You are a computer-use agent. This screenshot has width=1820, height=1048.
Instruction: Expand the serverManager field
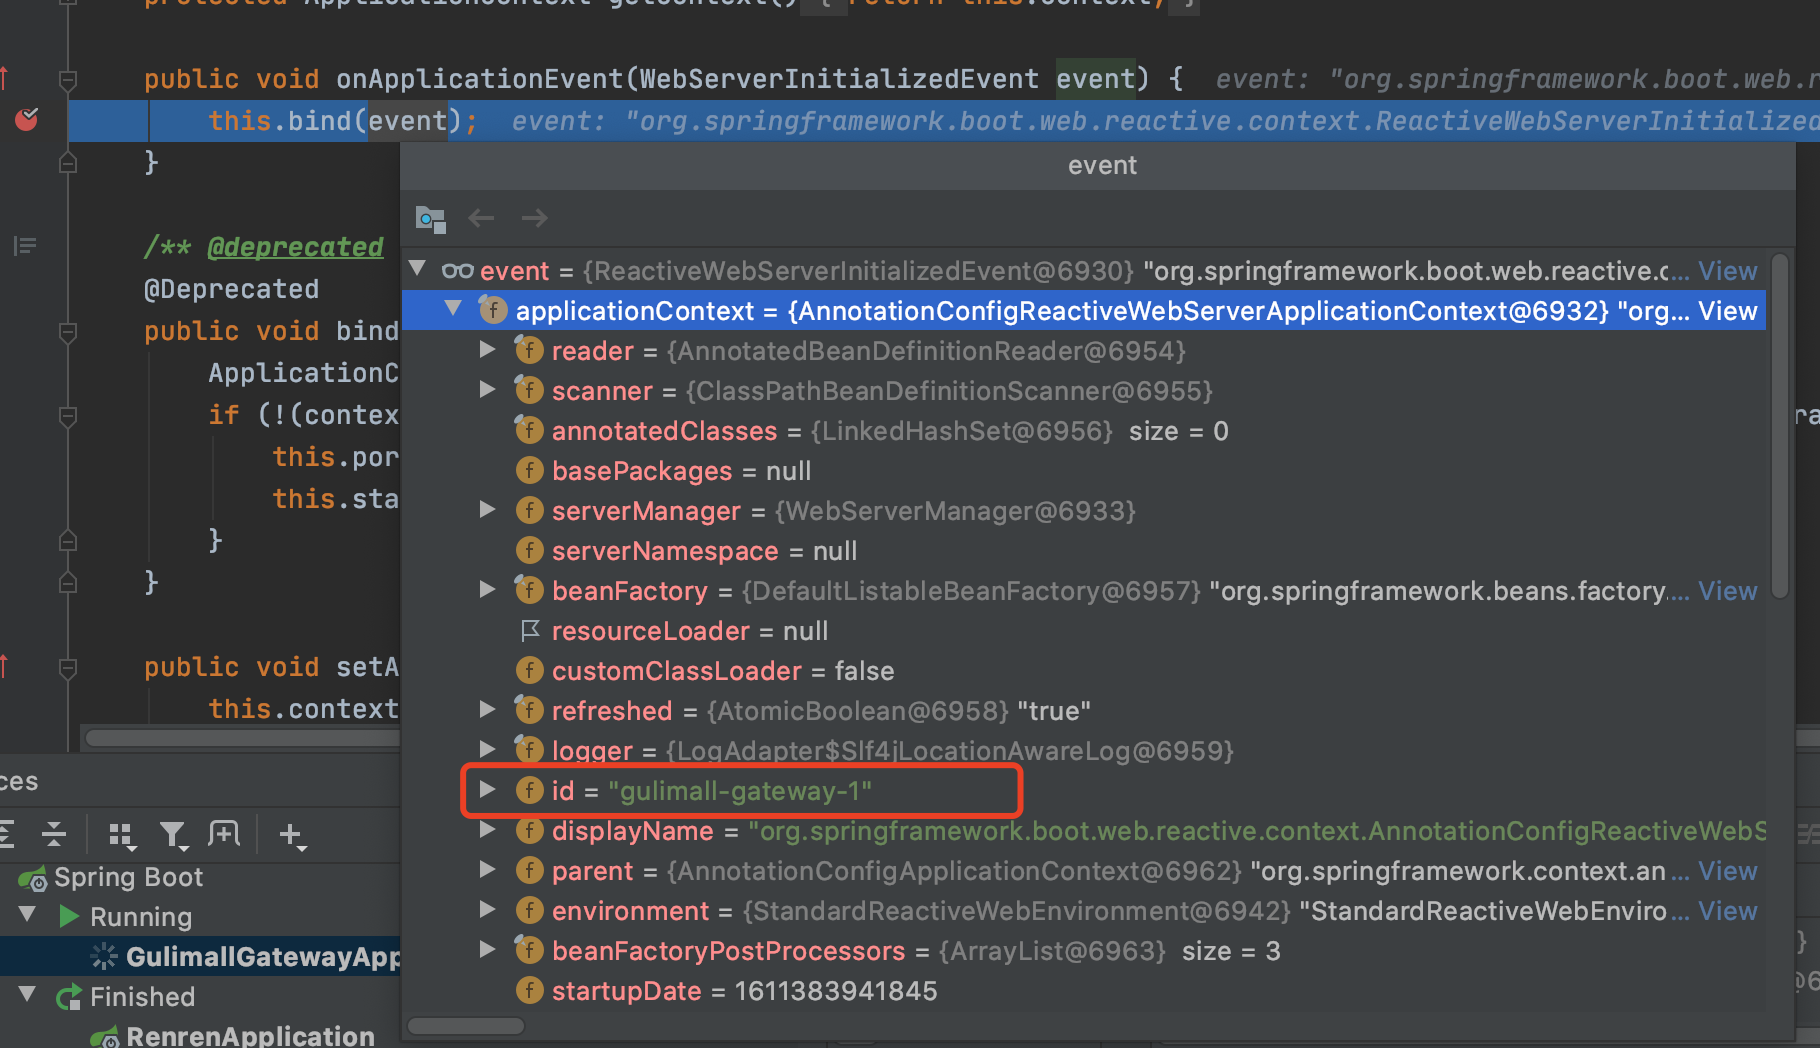click(x=488, y=510)
